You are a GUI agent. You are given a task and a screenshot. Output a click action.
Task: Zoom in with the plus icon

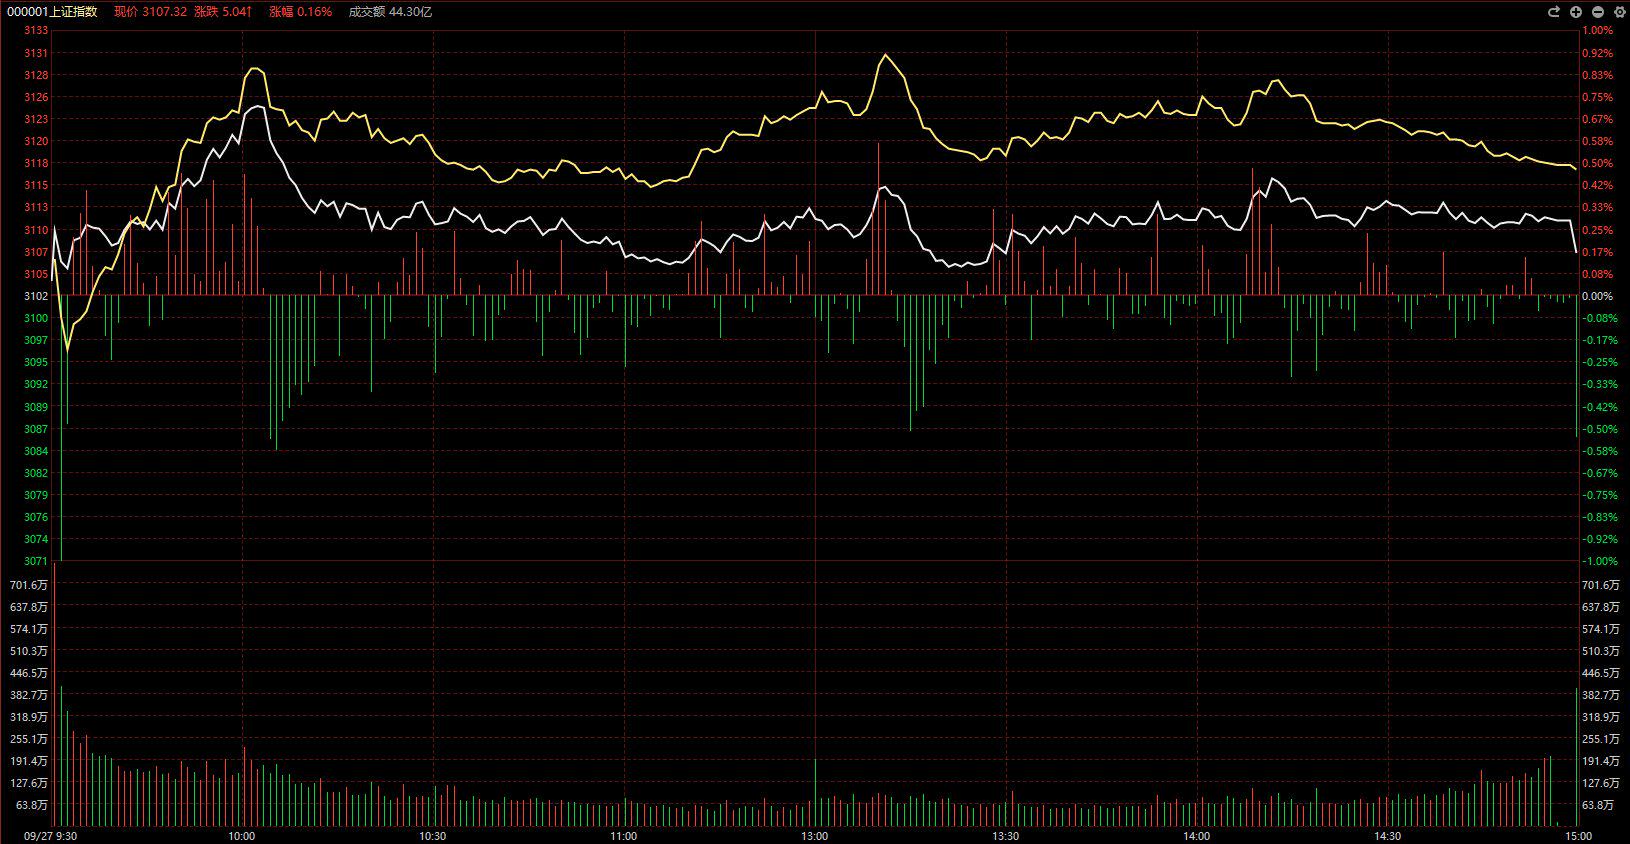tap(1576, 12)
